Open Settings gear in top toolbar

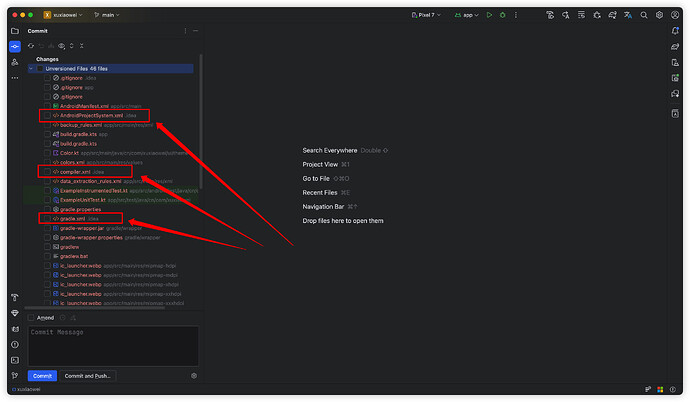click(x=659, y=15)
